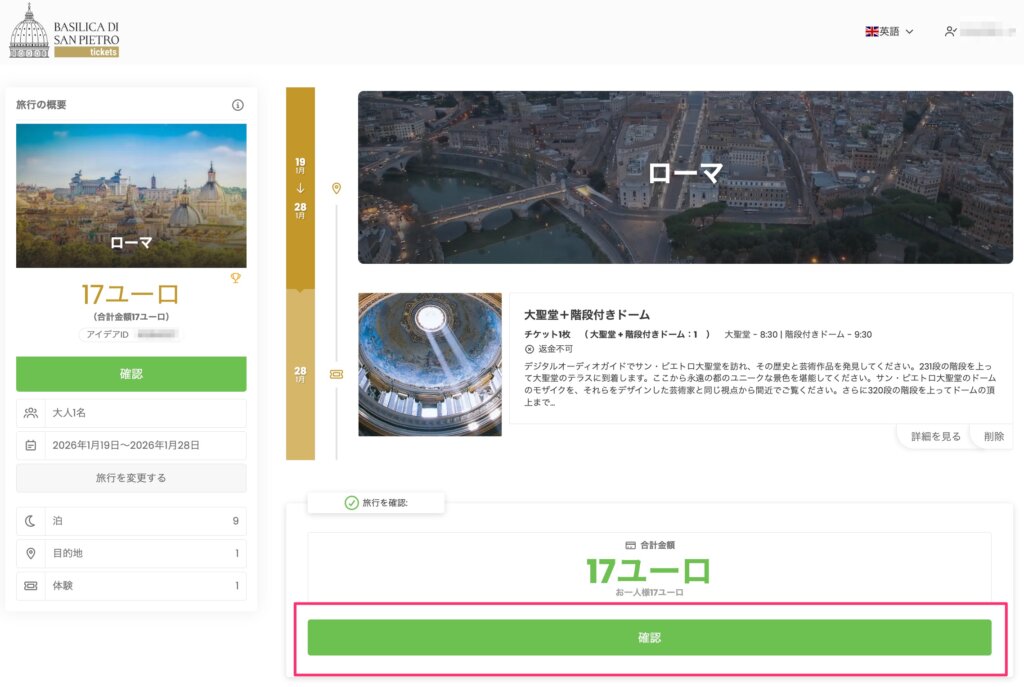This screenshot has height=687, width=1024.
Task: Click the UK flag language icon
Action: (871, 32)
